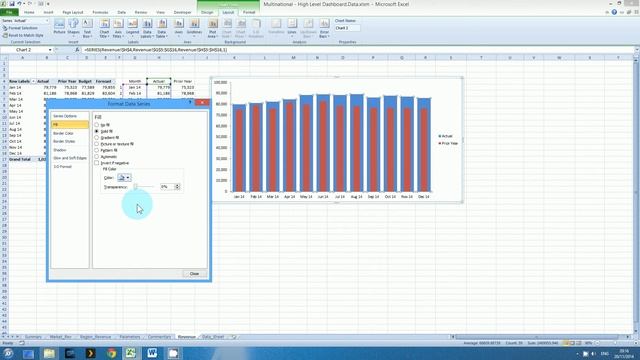
Task: Open Chrome from the taskbar
Action: click(x=111, y=353)
